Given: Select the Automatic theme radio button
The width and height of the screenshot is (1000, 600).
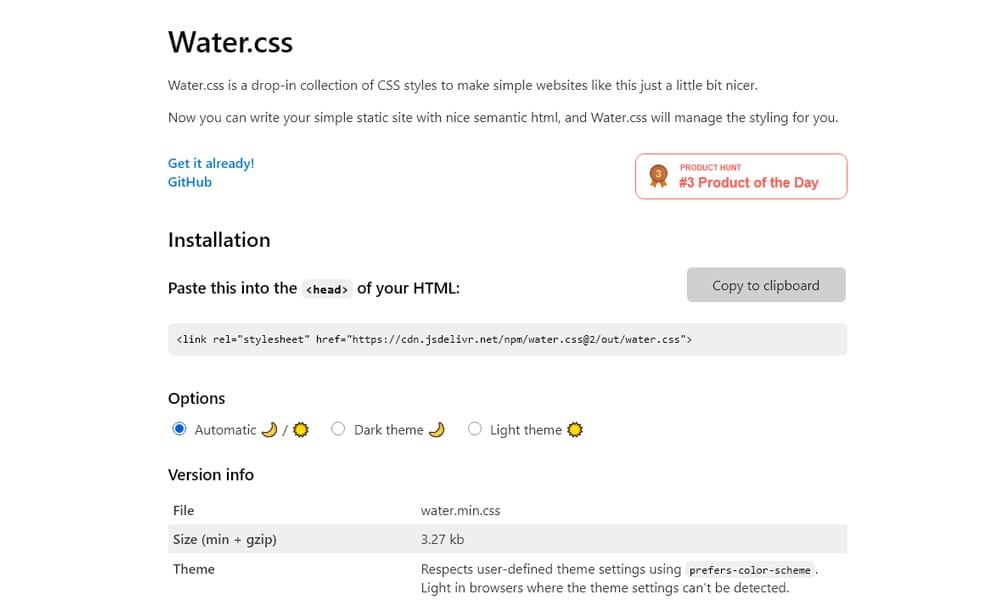Looking at the screenshot, I should [x=179, y=428].
